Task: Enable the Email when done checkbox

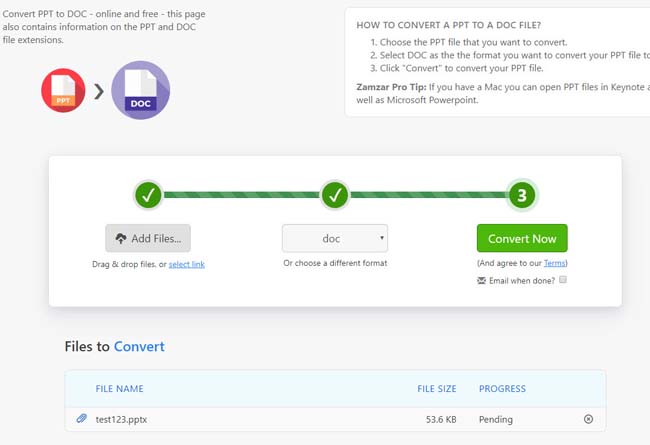Action: (x=563, y=281)
